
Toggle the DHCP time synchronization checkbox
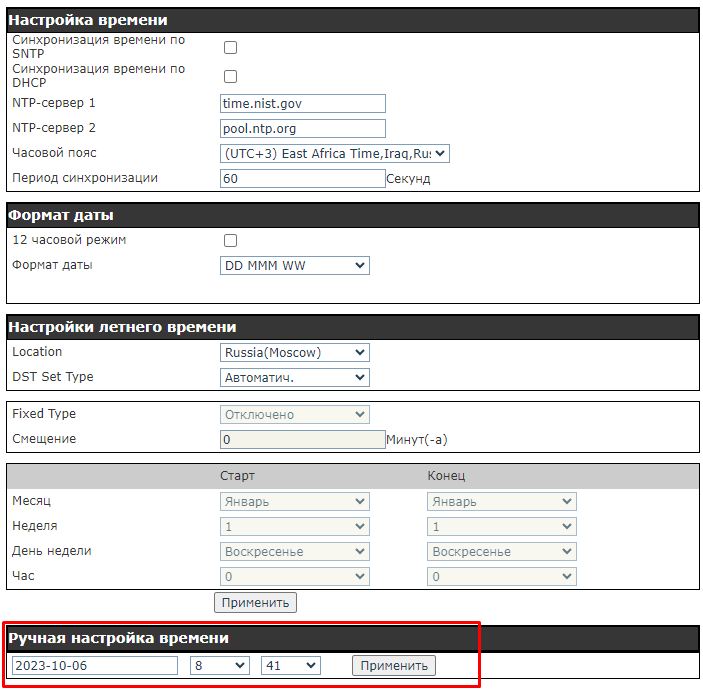[230, 76]
